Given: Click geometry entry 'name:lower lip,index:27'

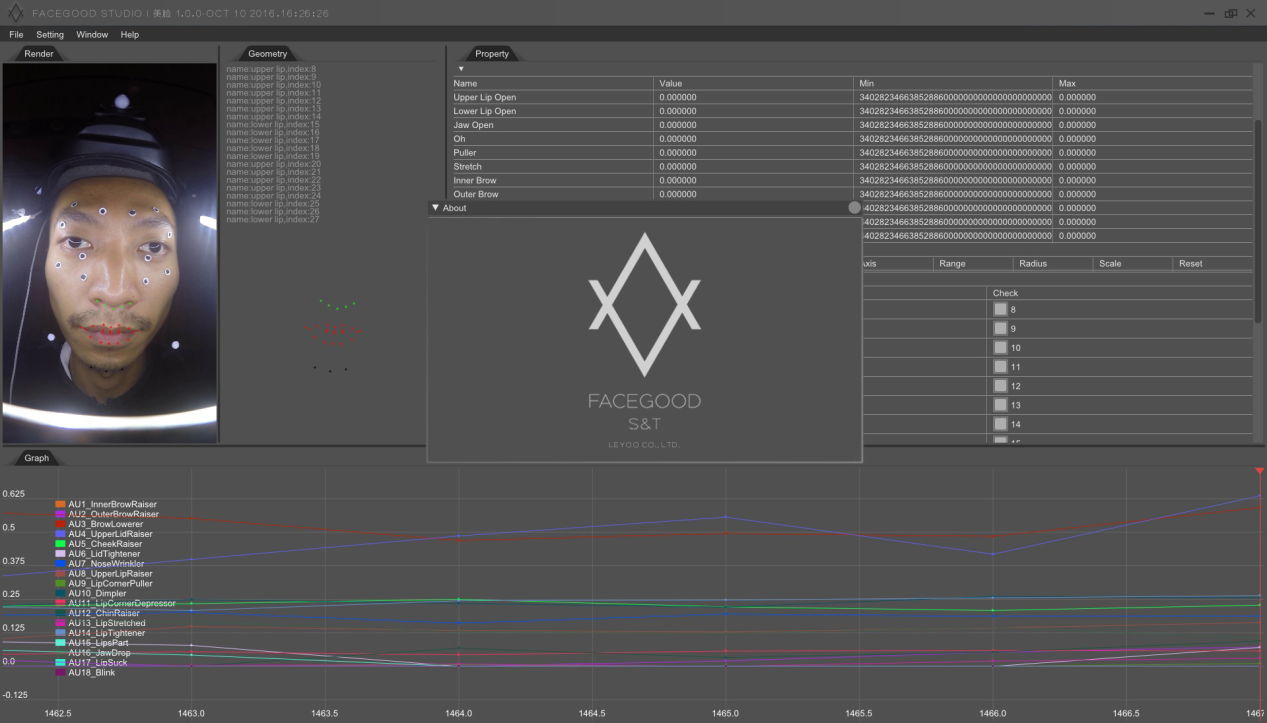Looking at the screenshot, I should click(273, 219).
